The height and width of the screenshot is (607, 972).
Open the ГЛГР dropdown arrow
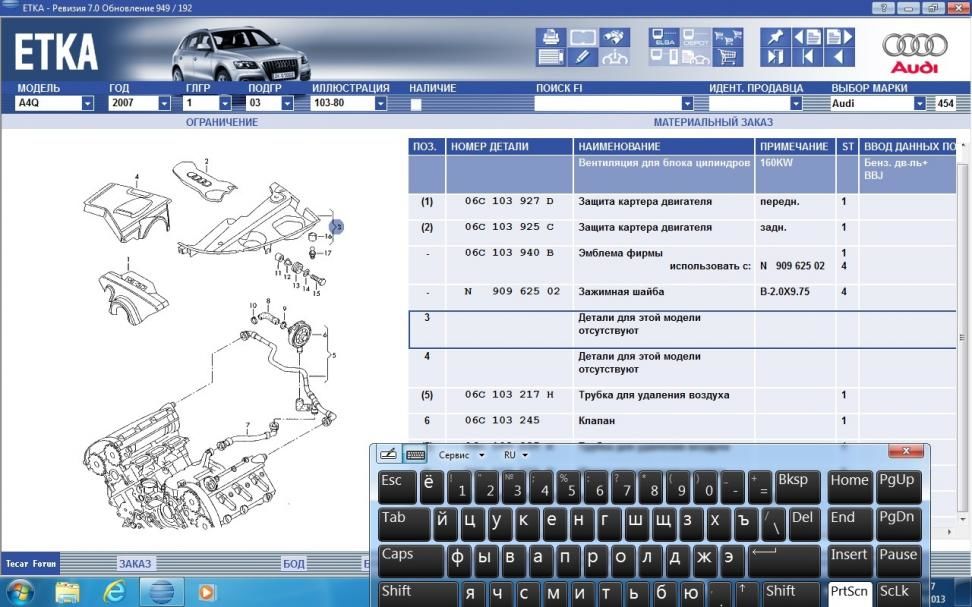[225, 104]
